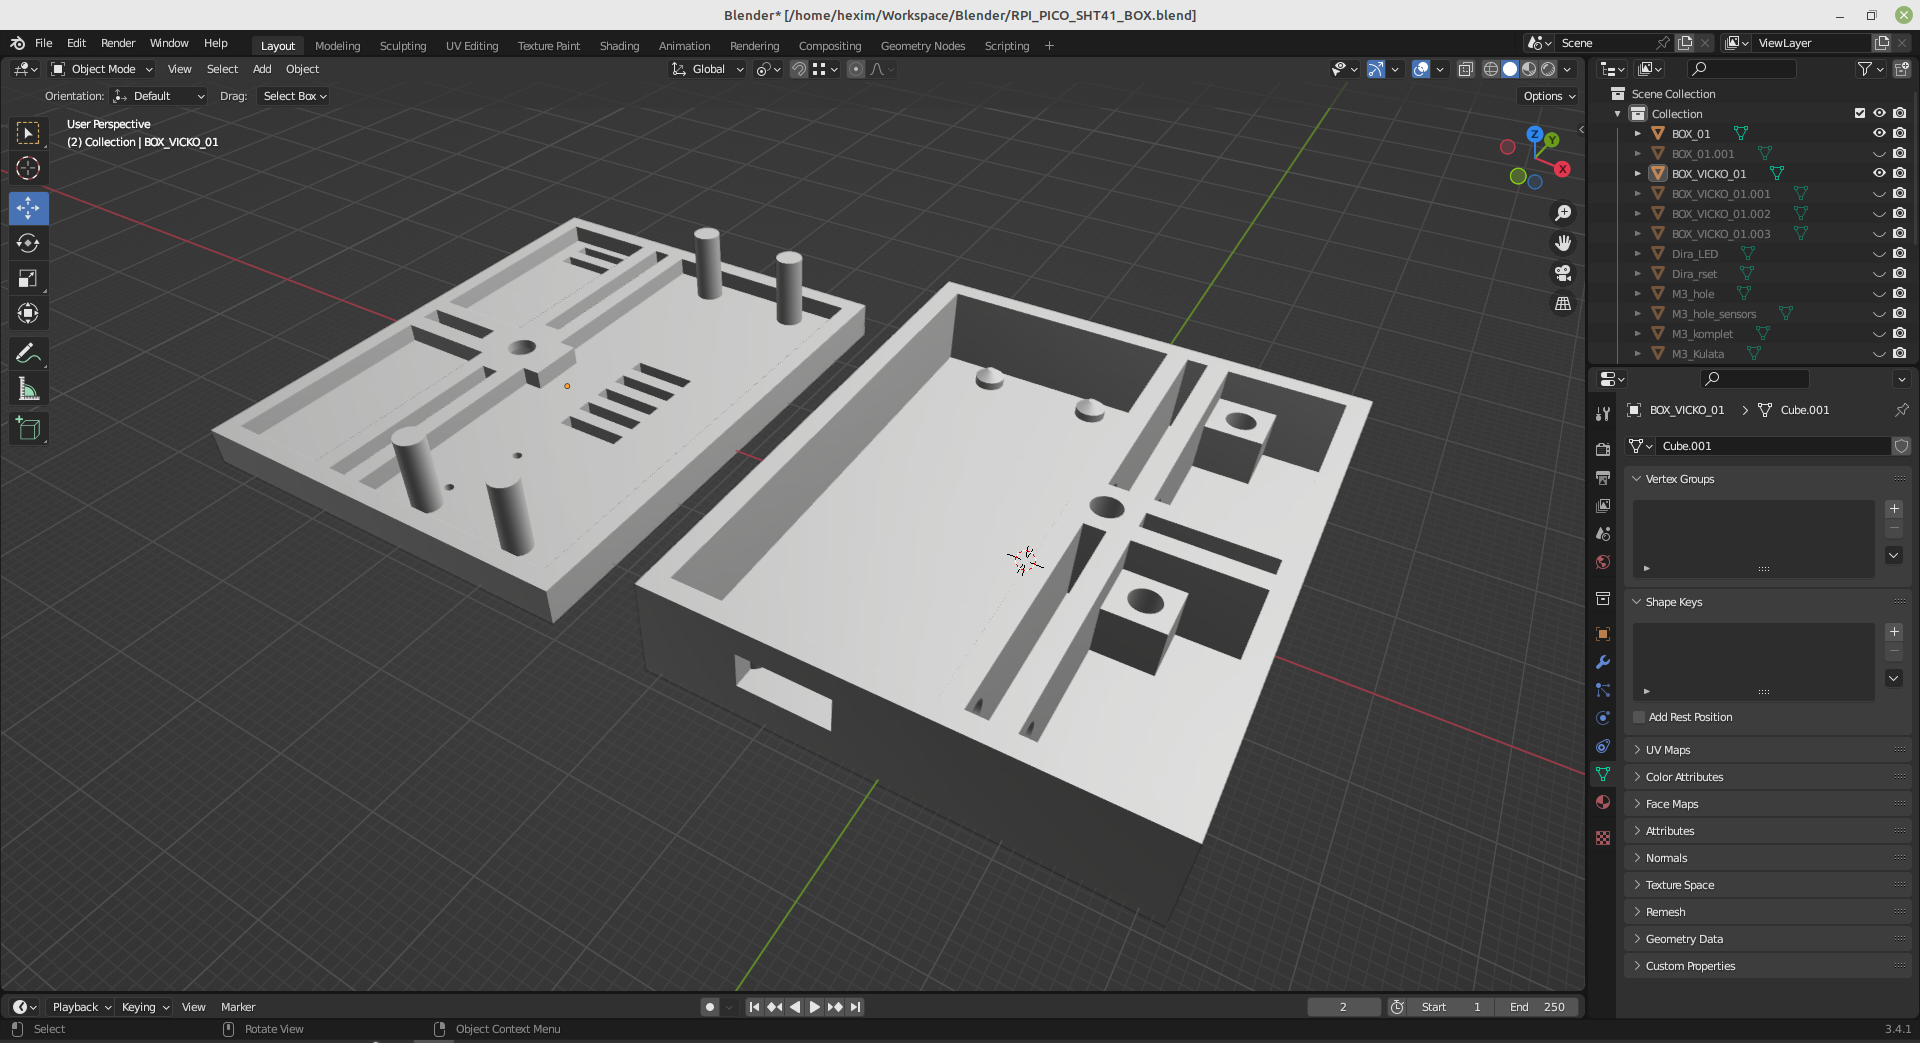The height and width of the screenshot is (1043, 1920).
Task: Activate the Rotate tool
Action: pos(28,243)
